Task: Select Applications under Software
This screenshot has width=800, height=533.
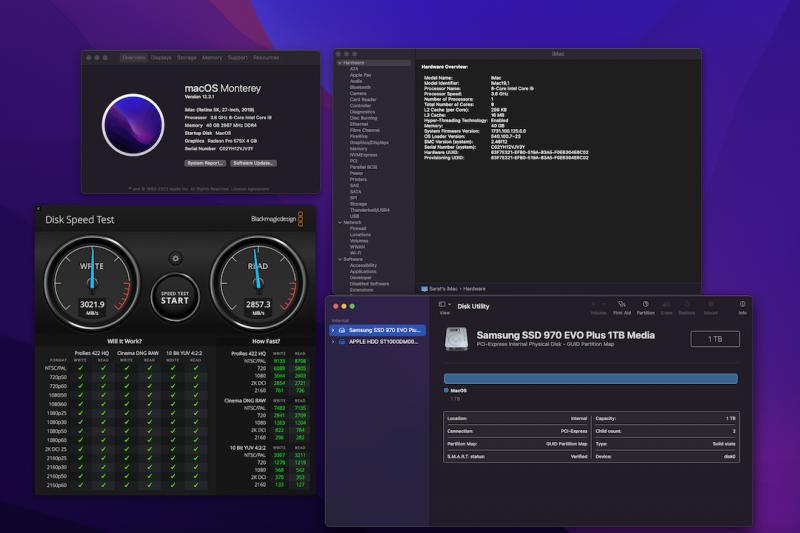Action: pos(363,271)
